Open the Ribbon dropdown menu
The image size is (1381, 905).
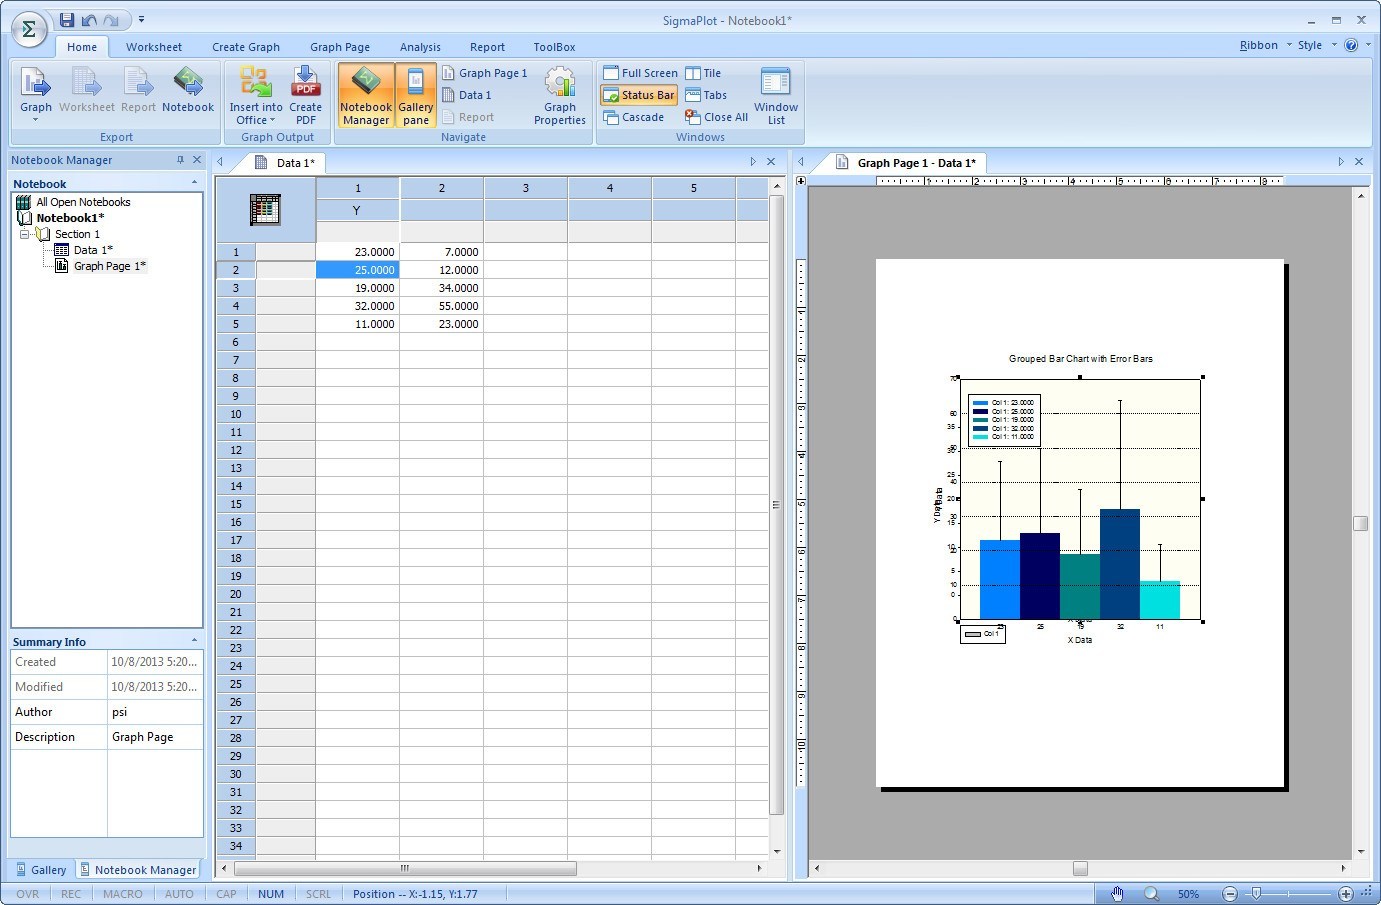1265,45
